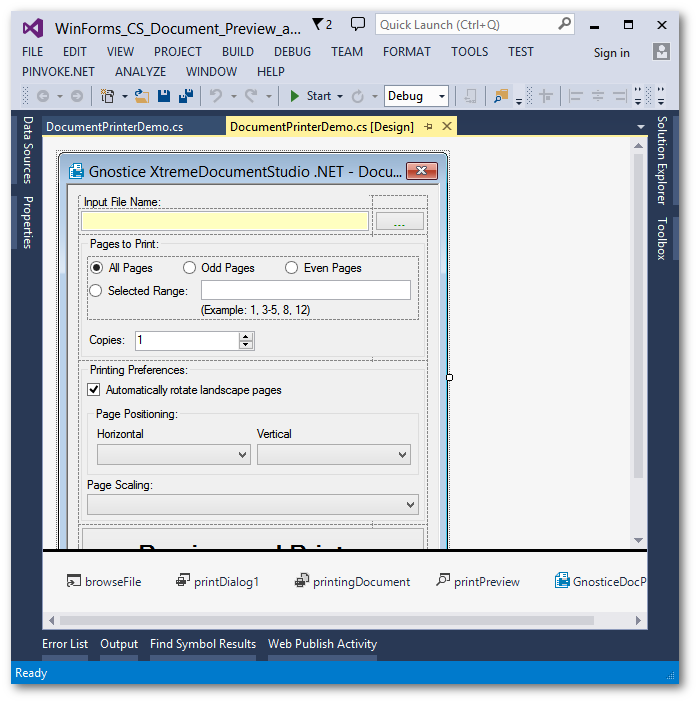Open the Toolbox side panel
This screenshot has height=703, width=698.
tap(662, 239)
